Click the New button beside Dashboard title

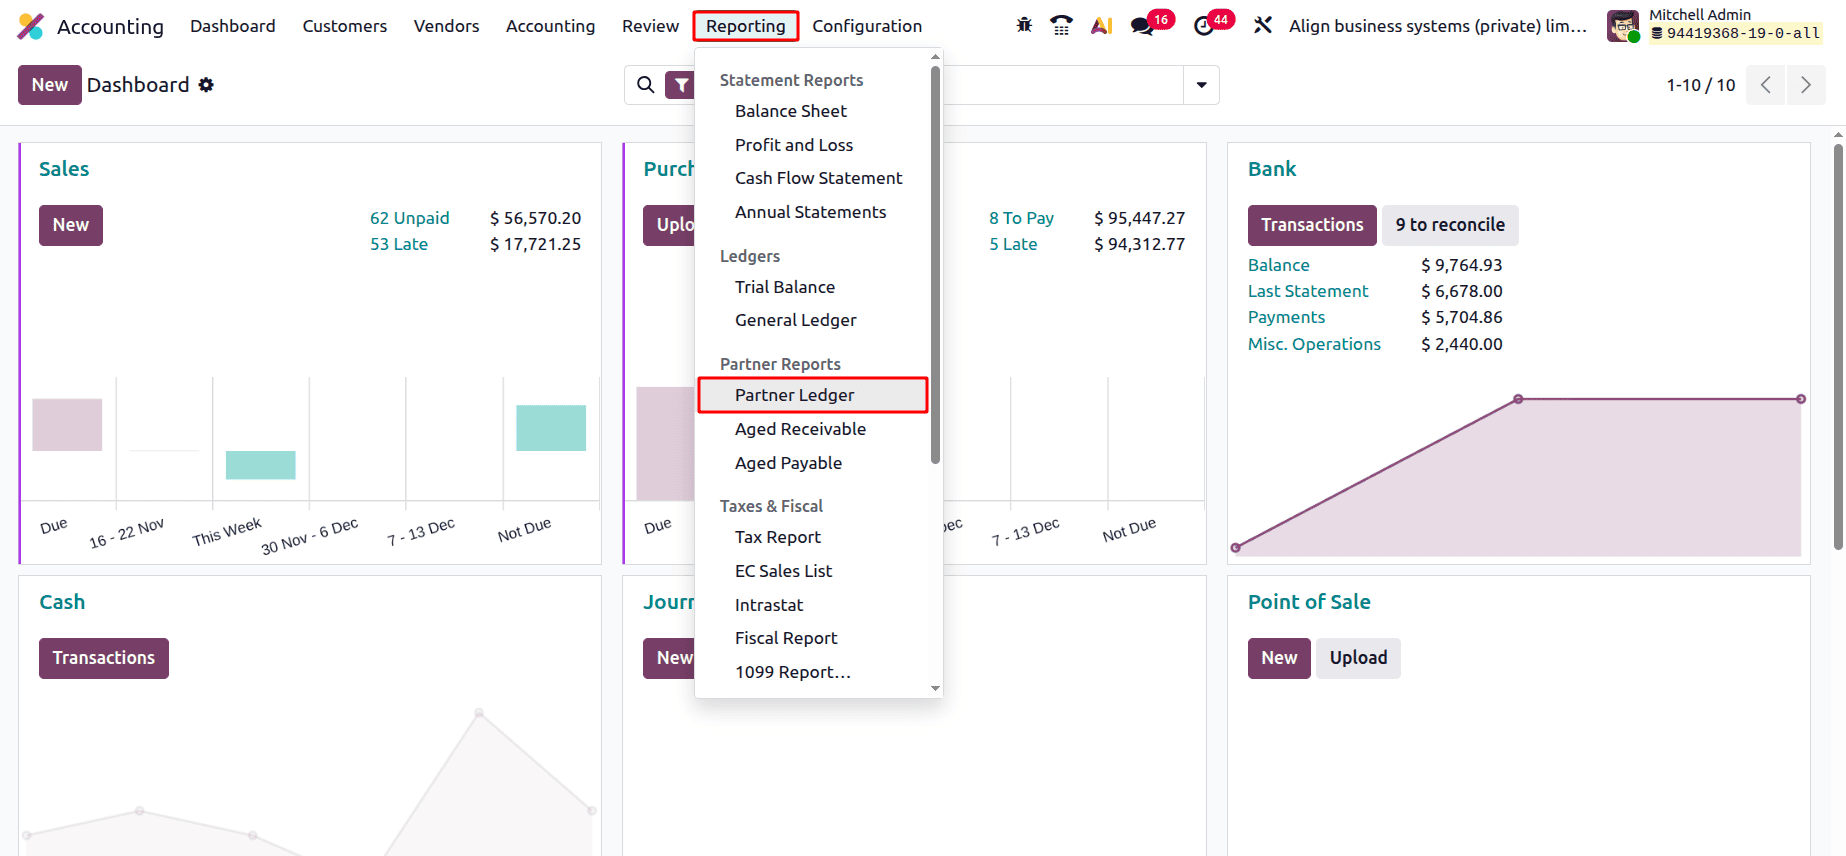[x=50, y=85]
